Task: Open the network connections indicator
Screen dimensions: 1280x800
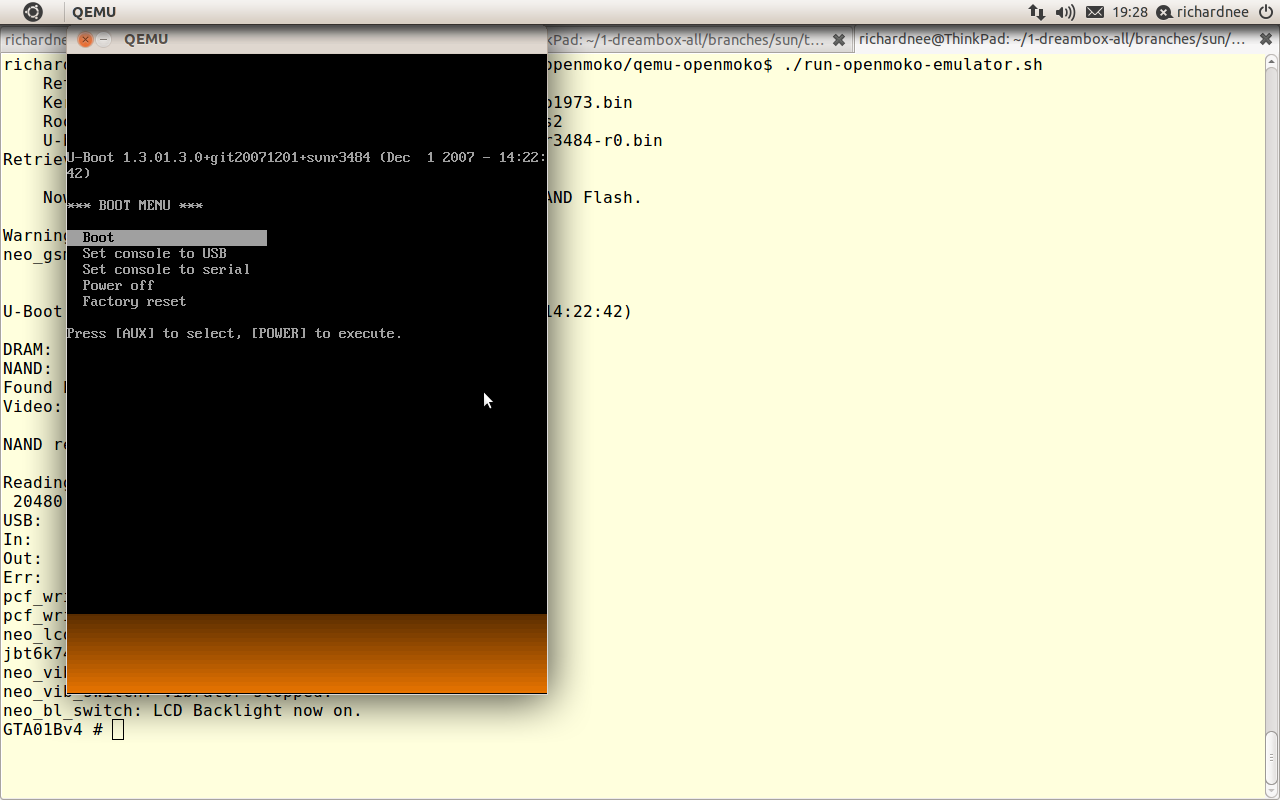Action: pyautogui.click(x=1035, y=12)
